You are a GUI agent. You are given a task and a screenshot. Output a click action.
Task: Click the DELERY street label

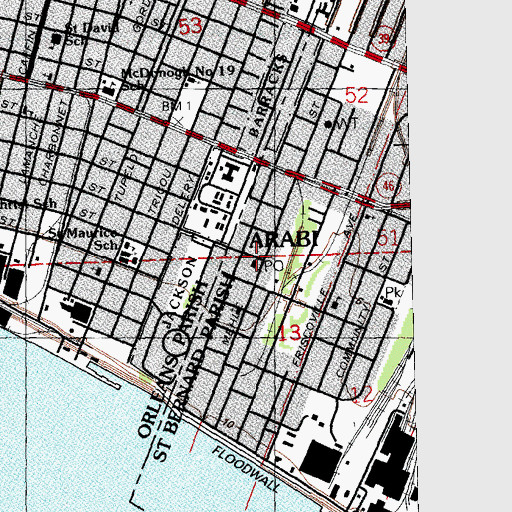[183, 199]
